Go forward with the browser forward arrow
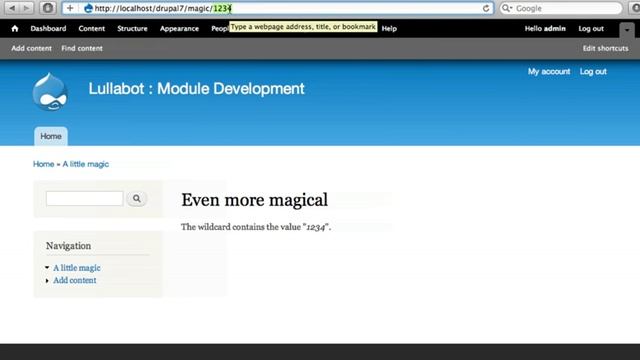Image resolution: width=640 pixels, height=360 pixels. tap(26, 8)
